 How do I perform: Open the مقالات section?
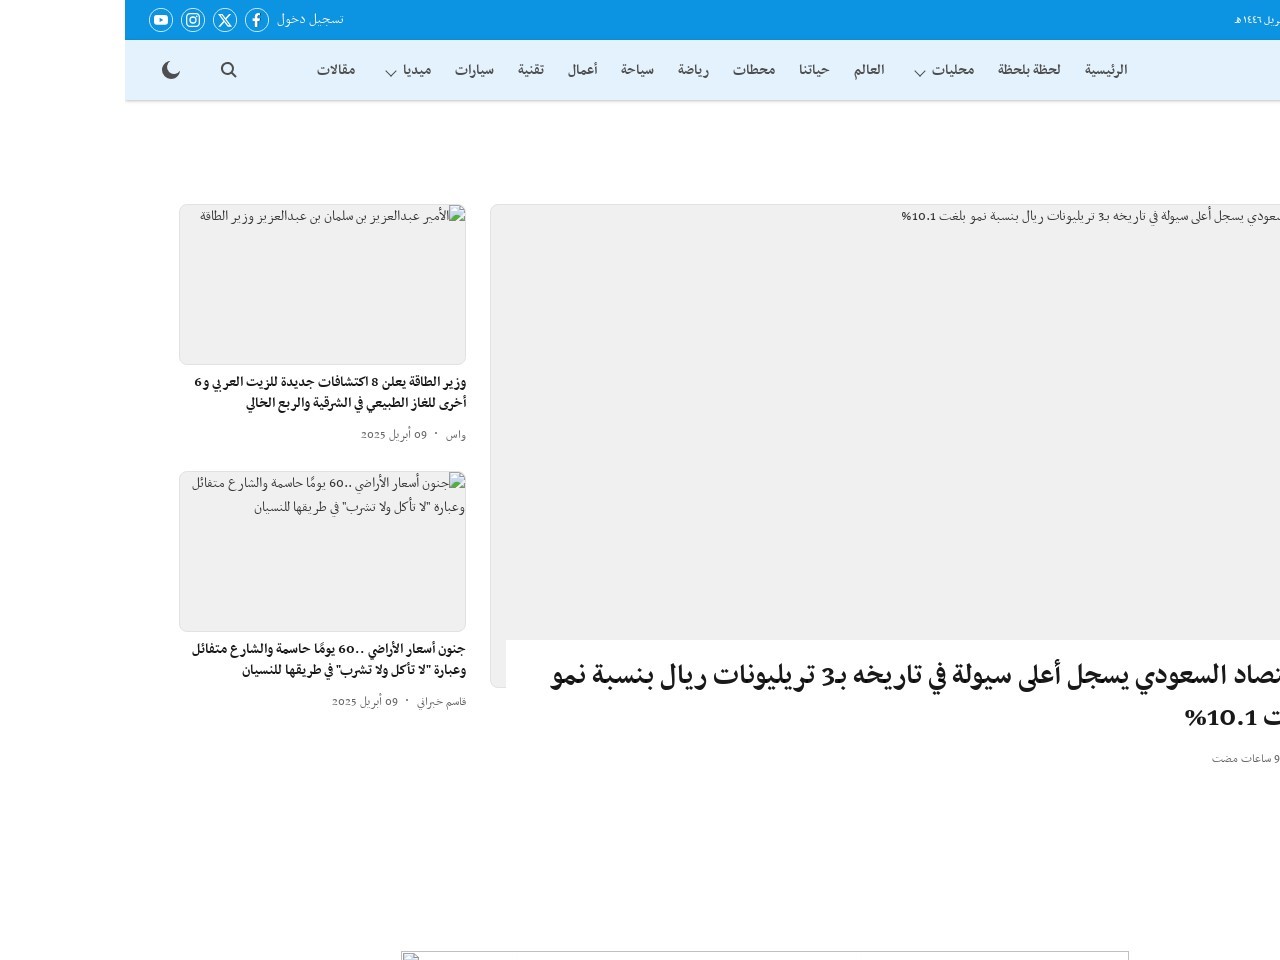coord(336,70)
